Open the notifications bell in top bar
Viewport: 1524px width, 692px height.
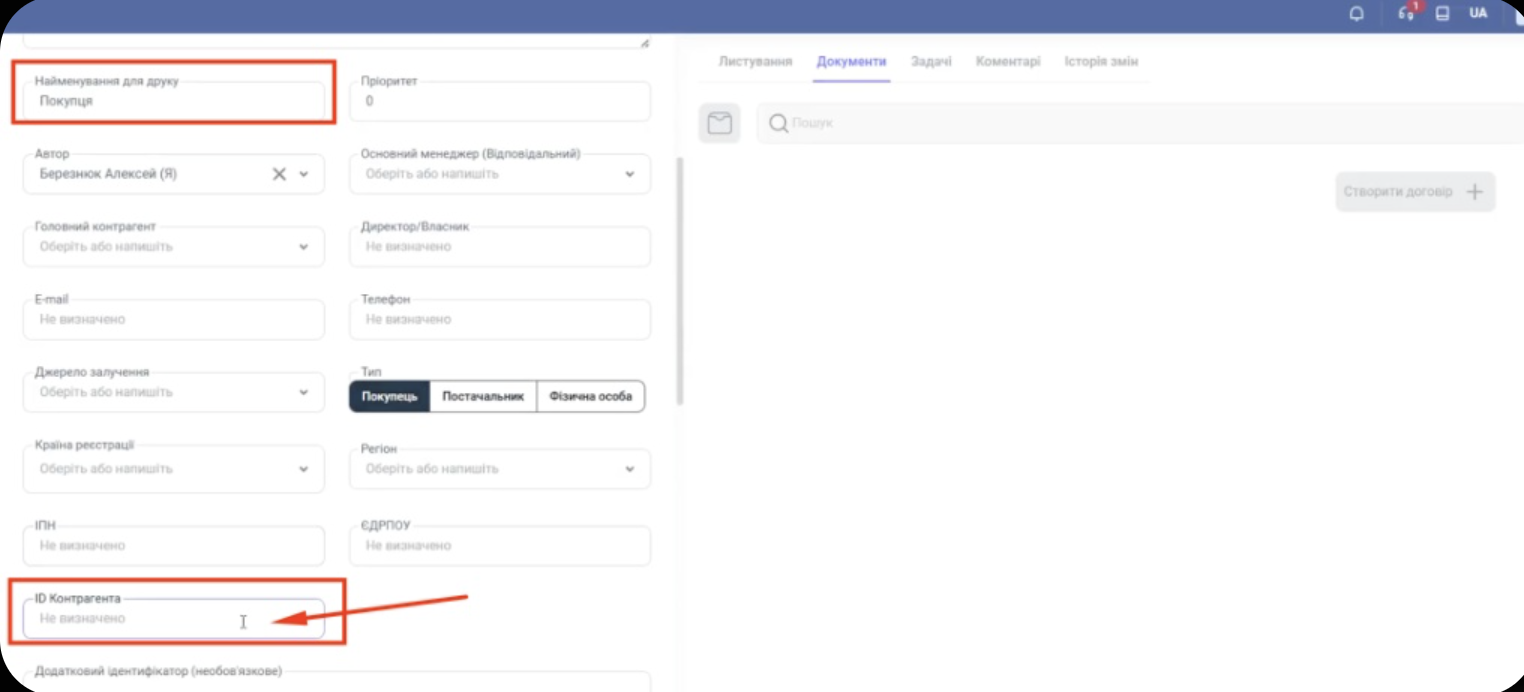1357,14
